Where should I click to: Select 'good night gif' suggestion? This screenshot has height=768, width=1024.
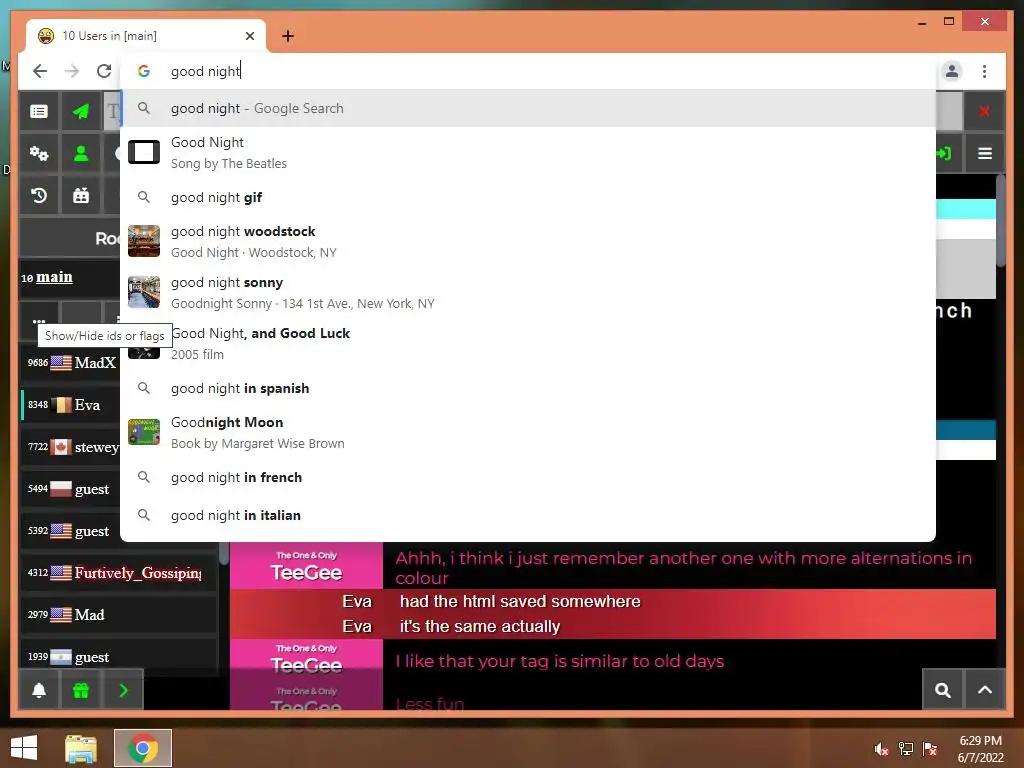528,197
